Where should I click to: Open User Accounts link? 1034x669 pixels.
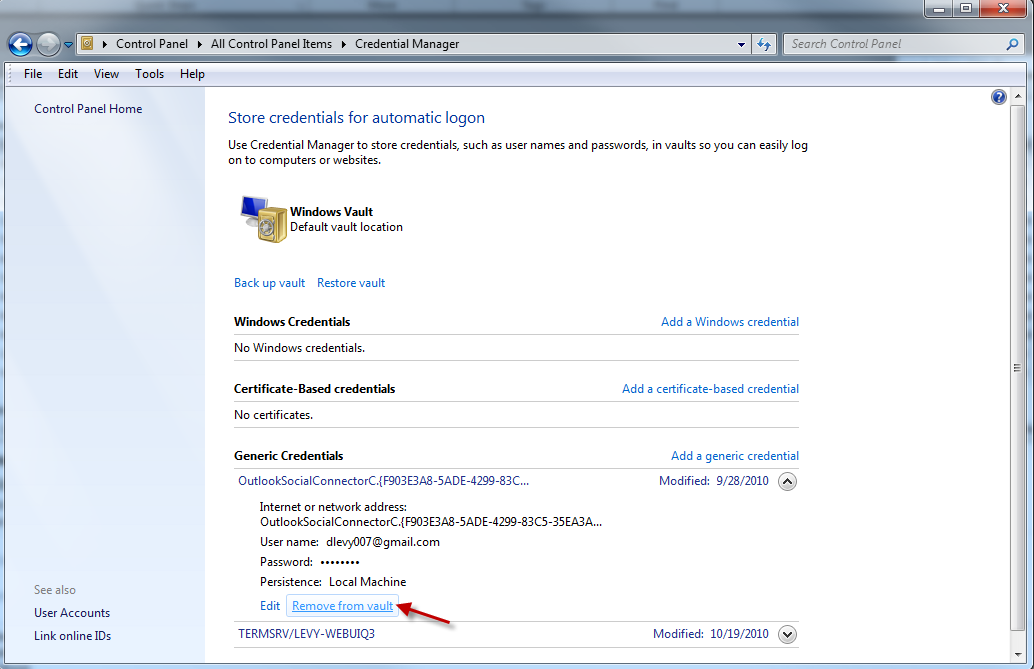click(x=72, y=613)
